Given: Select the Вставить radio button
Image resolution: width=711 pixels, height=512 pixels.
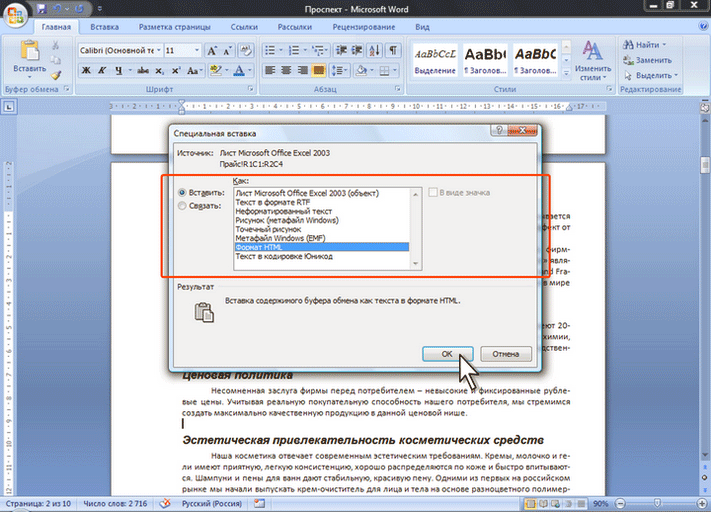Looking at the screenshot, I should 182,192.
